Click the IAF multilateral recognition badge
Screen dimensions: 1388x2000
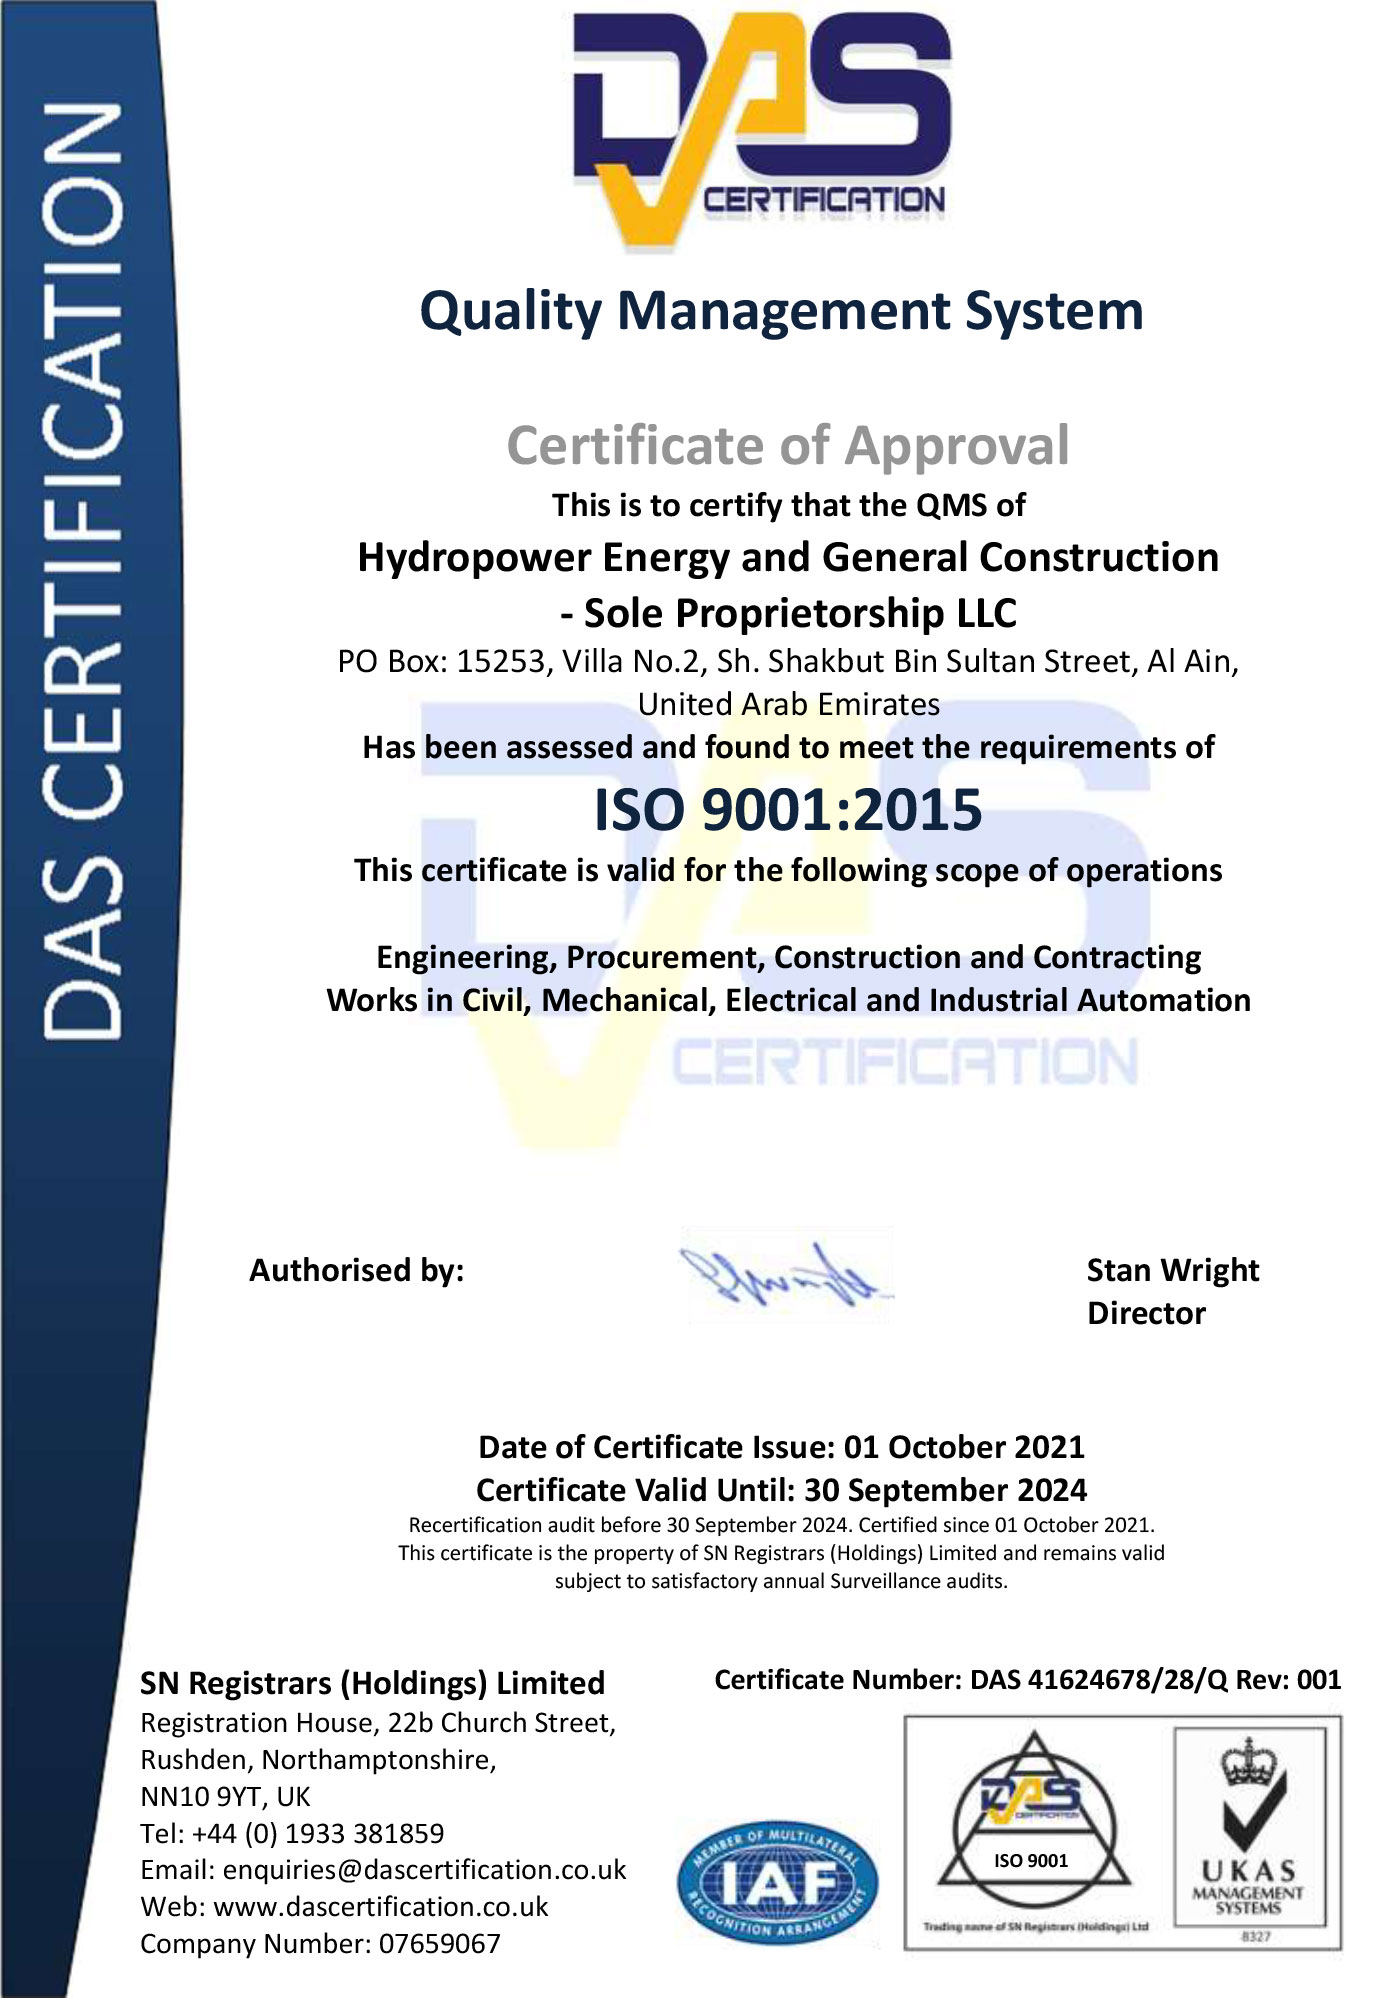coord(777,1883)
